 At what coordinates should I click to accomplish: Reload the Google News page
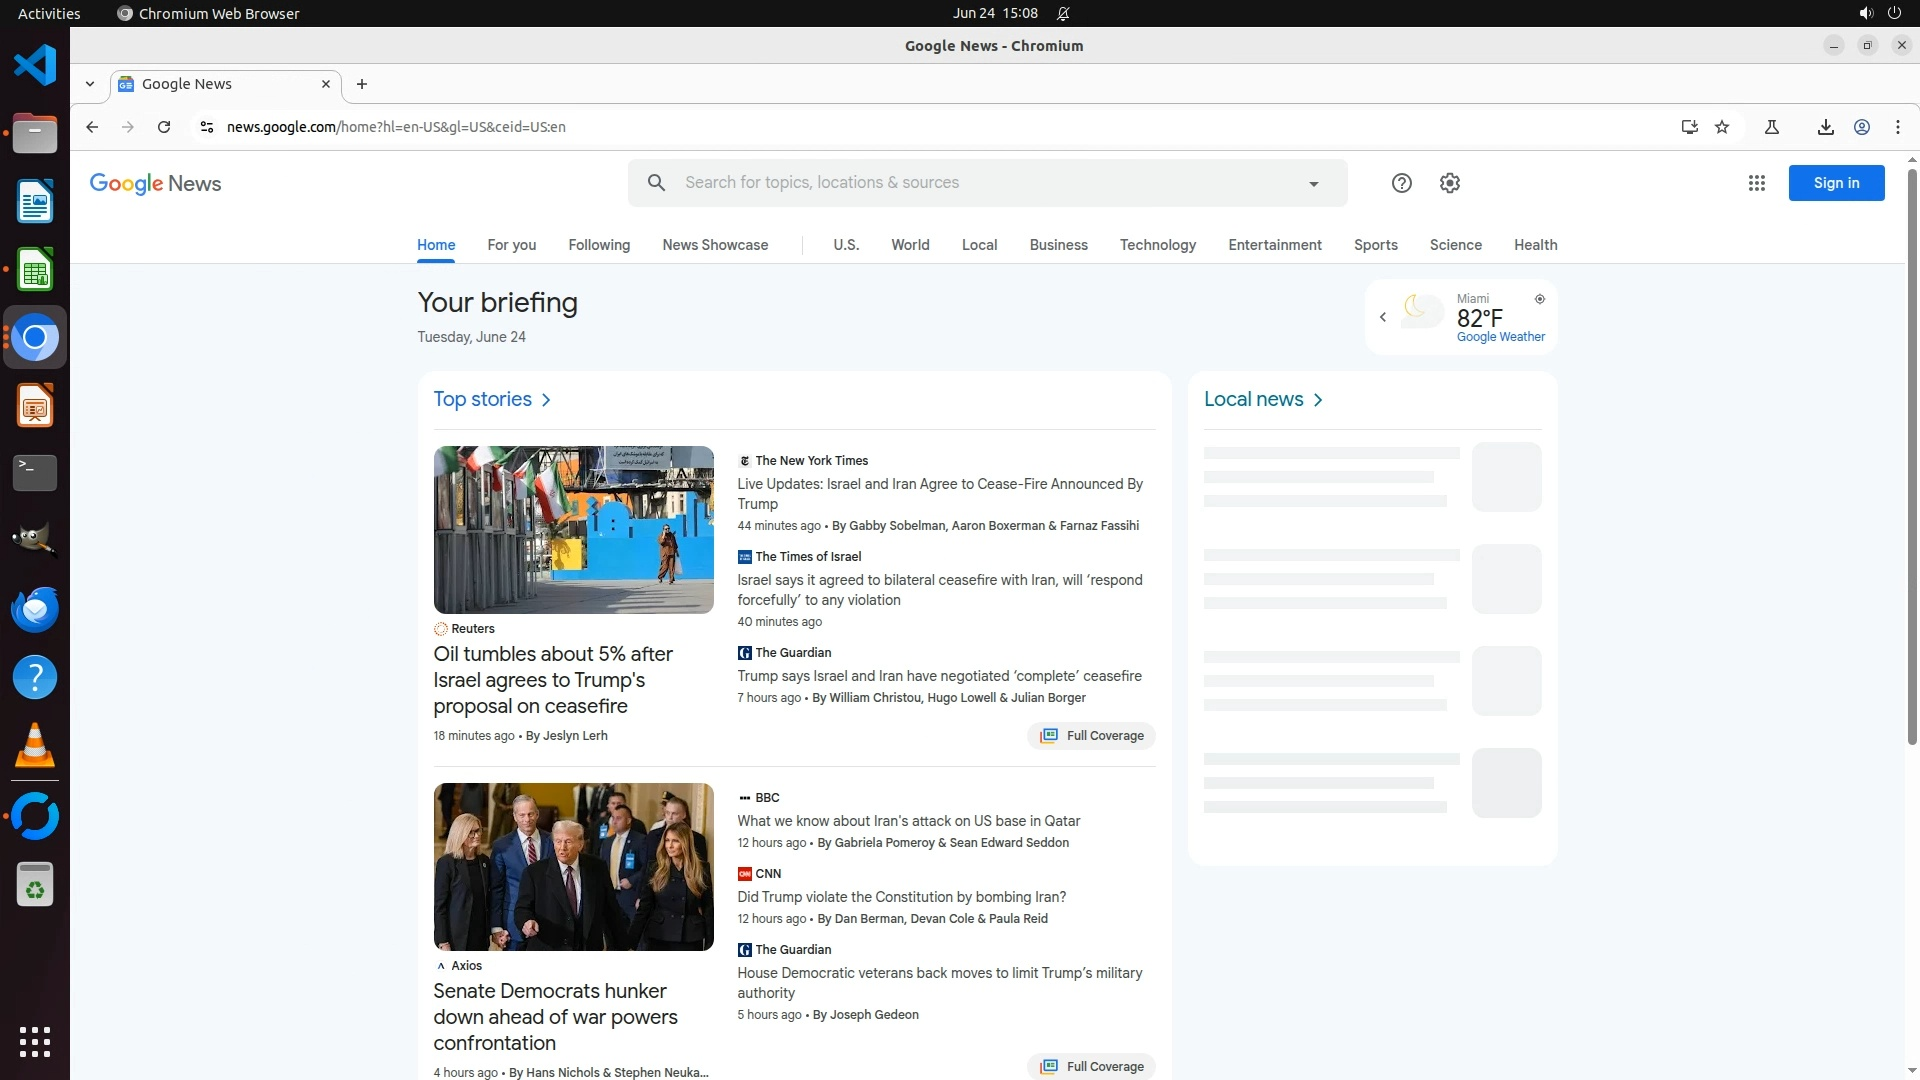(x=164, y=127)
